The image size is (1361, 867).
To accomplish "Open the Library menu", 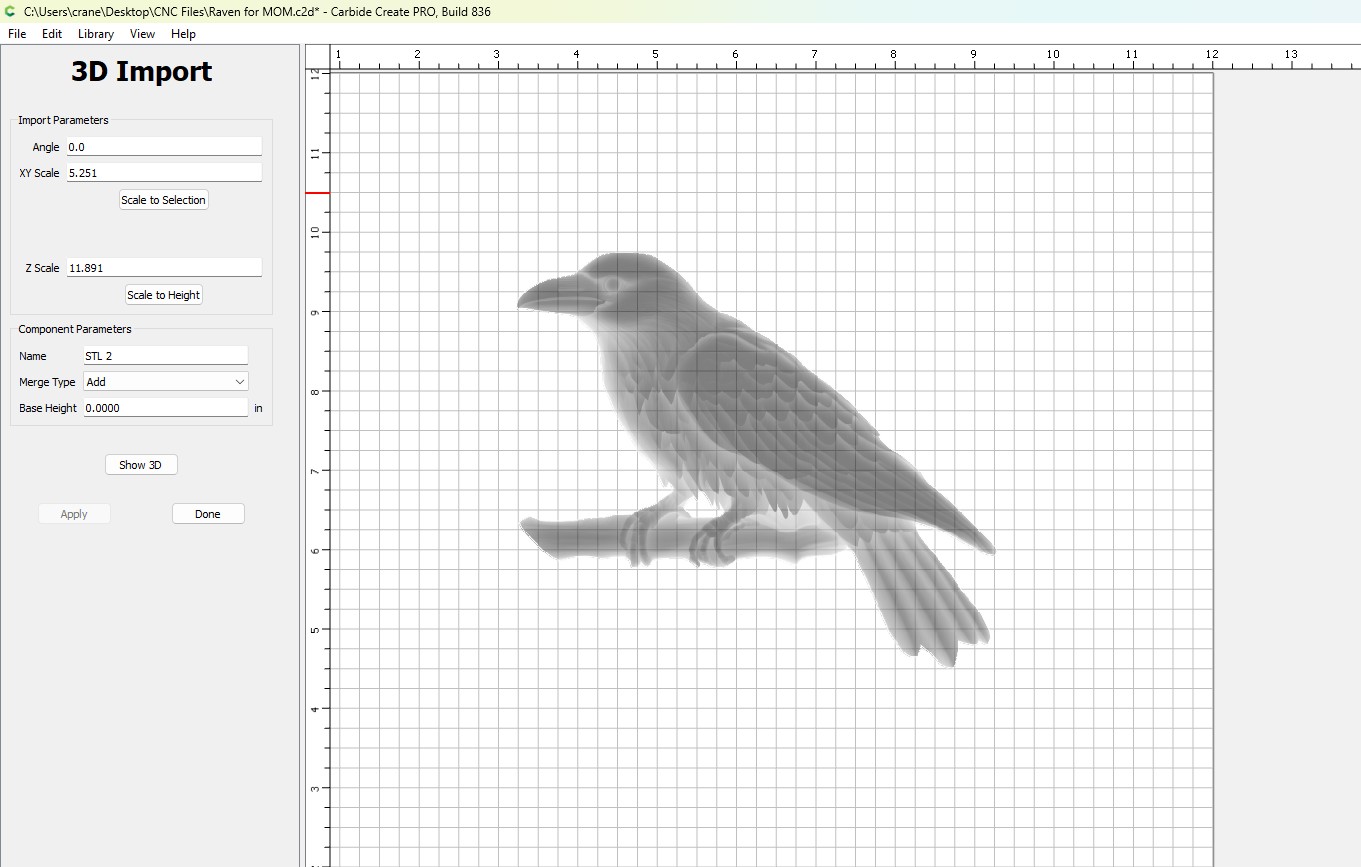I will pos(96,34).
